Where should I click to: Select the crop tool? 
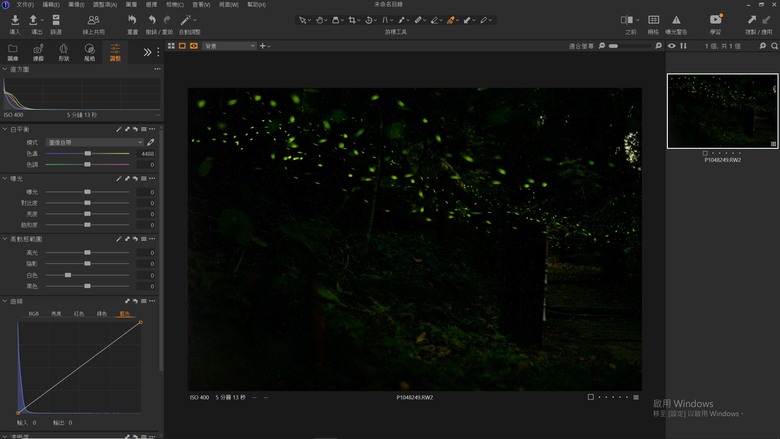pyautogui.click(x=352, y=20)
